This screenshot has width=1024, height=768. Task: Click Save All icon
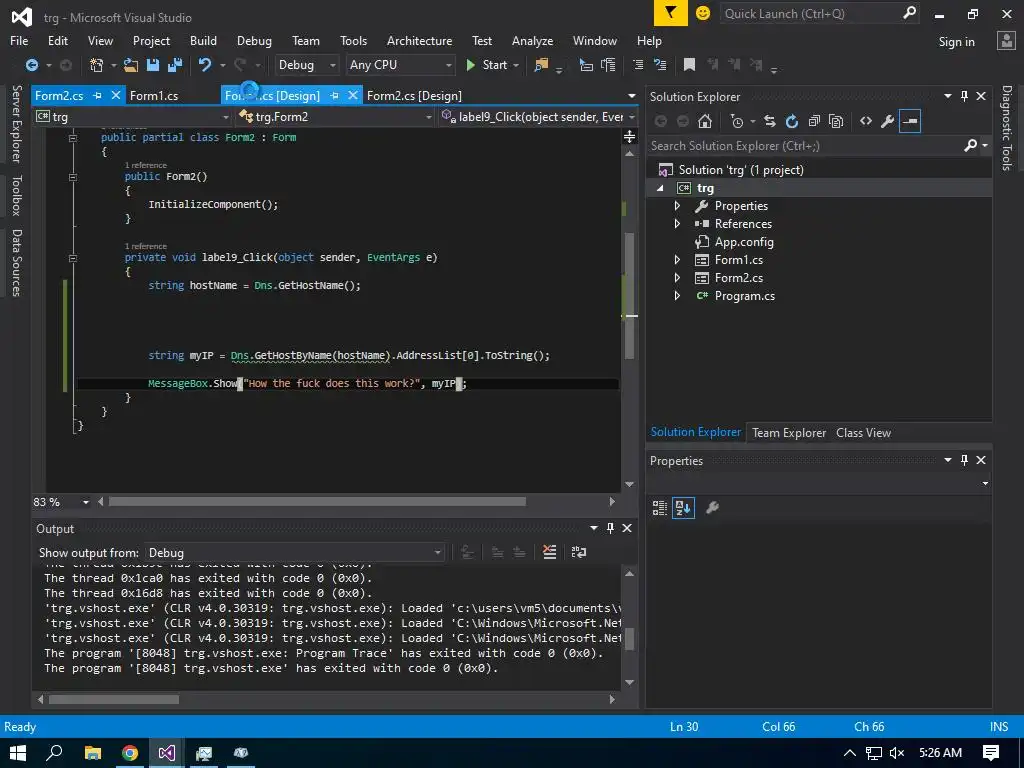174,65
